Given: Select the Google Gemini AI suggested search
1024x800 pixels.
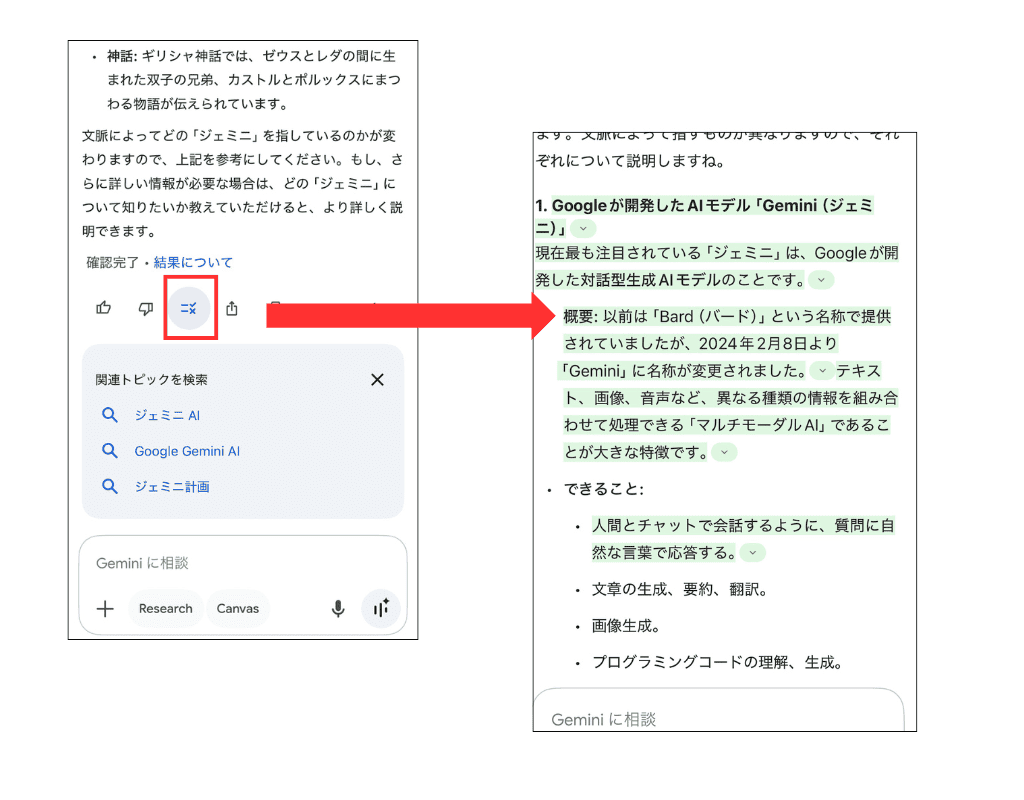Looking at the screenshot, I should click(x=186, y=451).
